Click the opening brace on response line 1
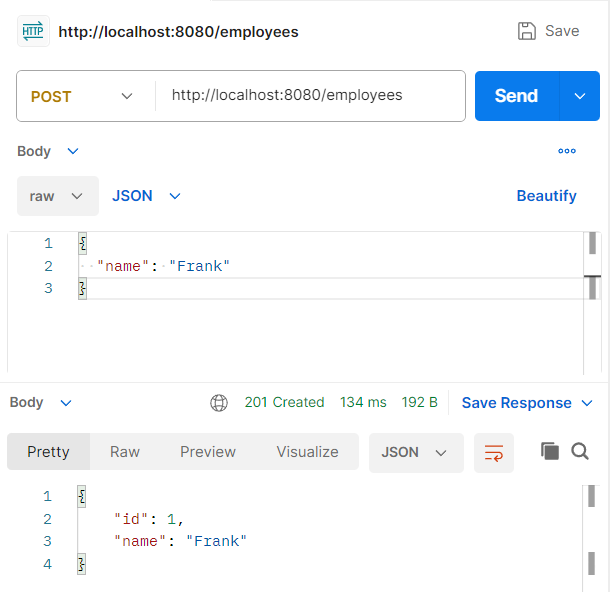 [x=82, y=497]
